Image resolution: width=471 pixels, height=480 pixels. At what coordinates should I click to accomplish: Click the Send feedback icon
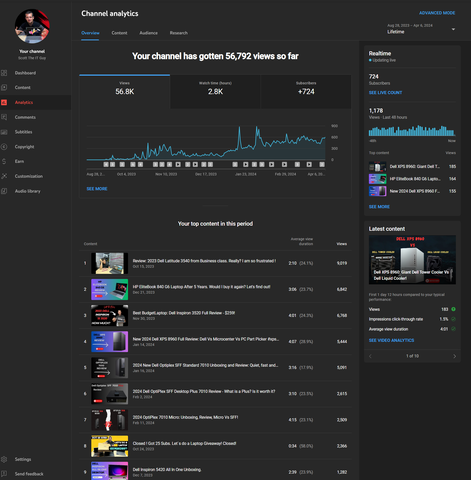(x=4, y=474)
